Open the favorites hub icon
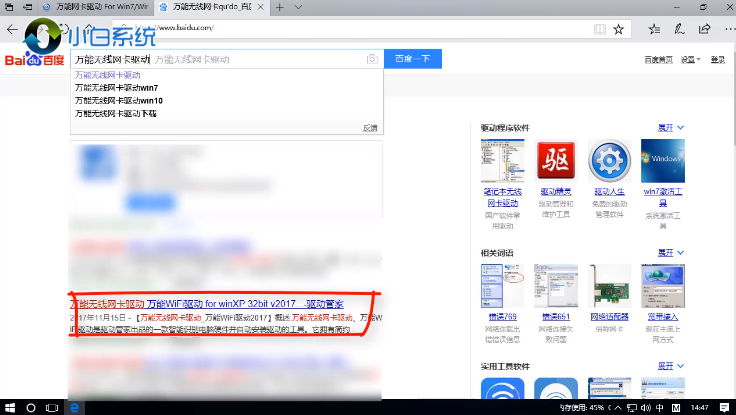 [x=654, y=30]
